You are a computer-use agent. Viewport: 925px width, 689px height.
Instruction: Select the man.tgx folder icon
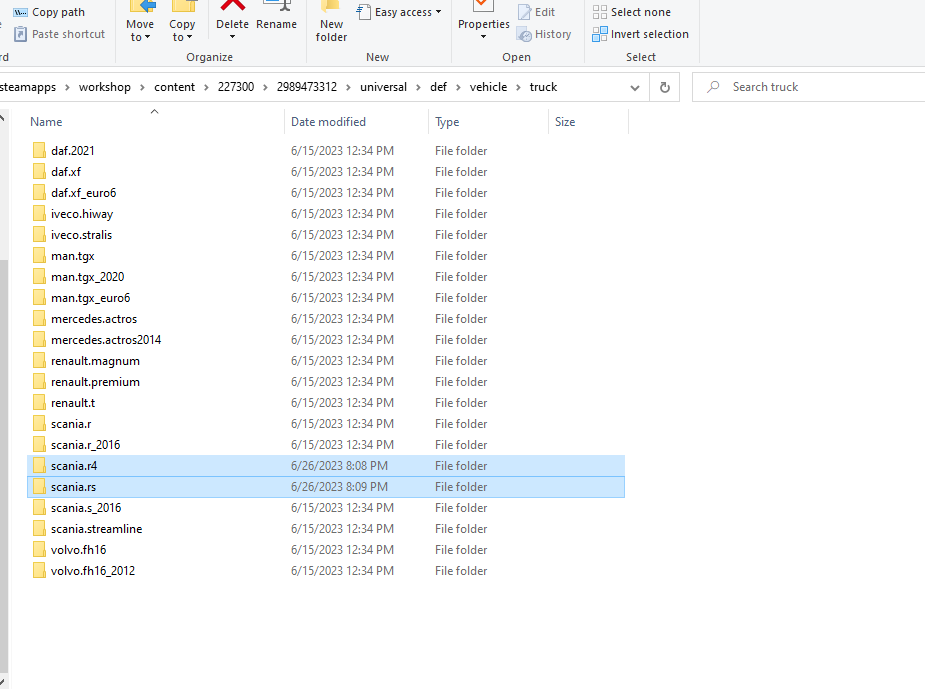pyautogui.click(x=39, y=255)
